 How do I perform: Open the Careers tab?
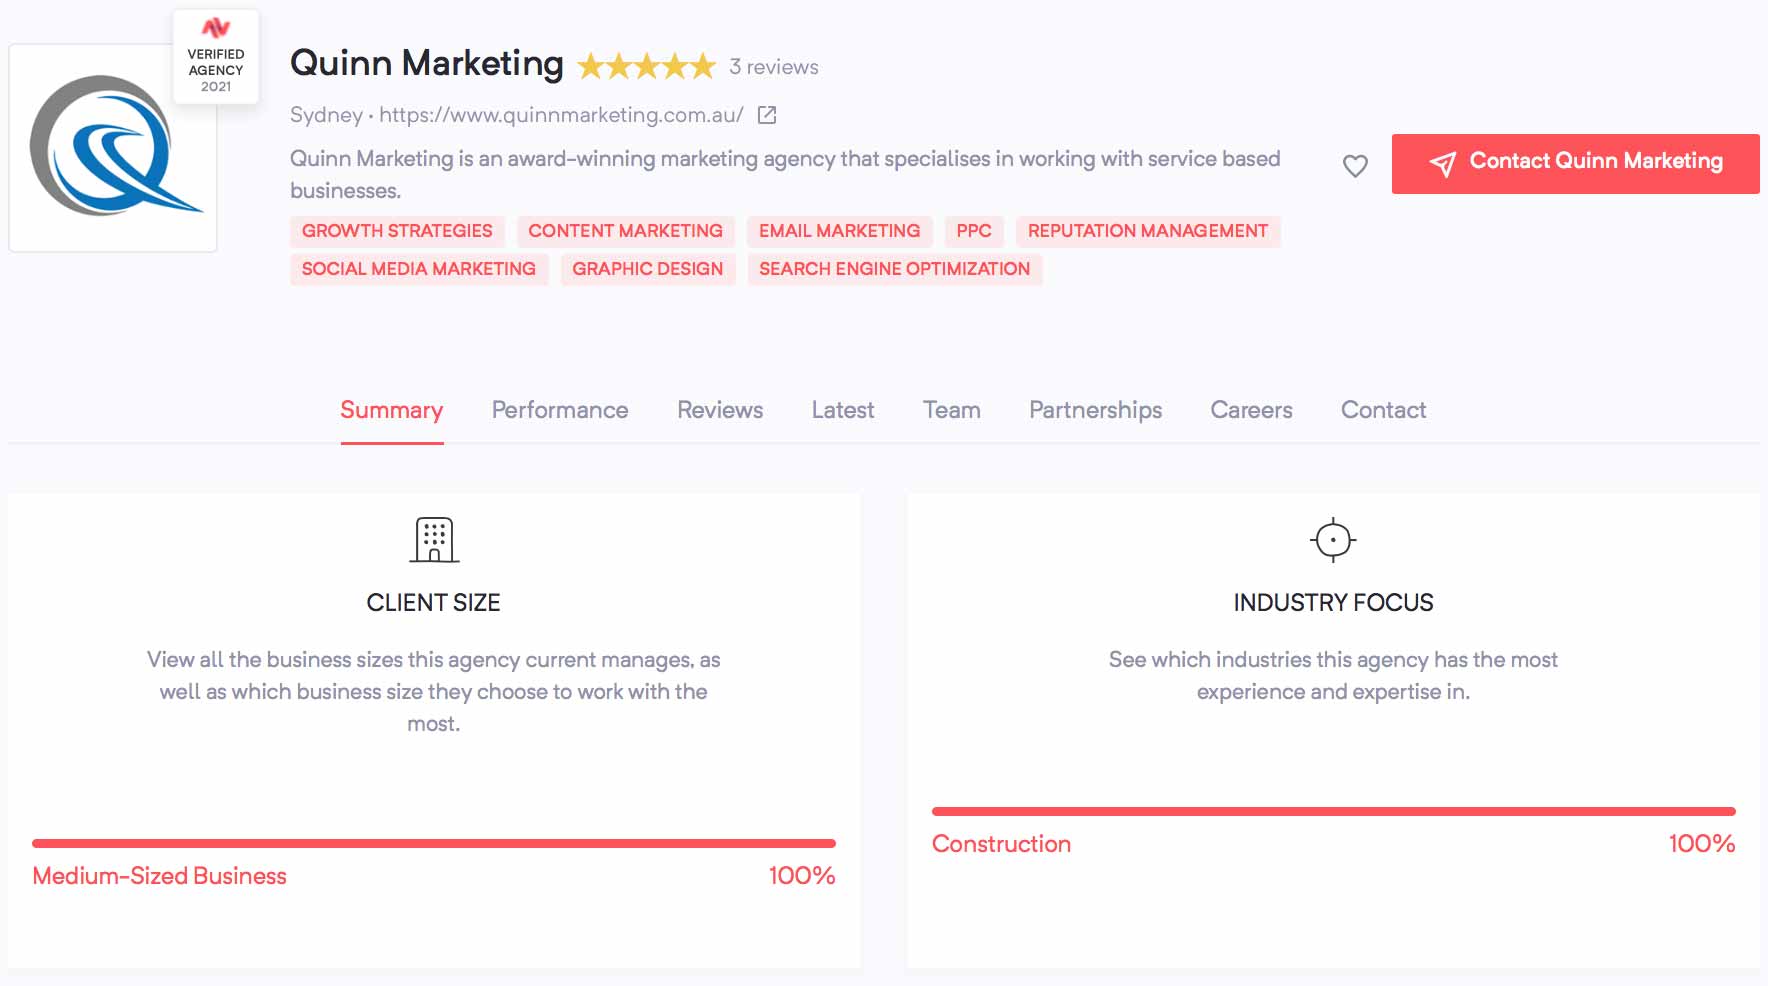click(x=1251, y=410)
